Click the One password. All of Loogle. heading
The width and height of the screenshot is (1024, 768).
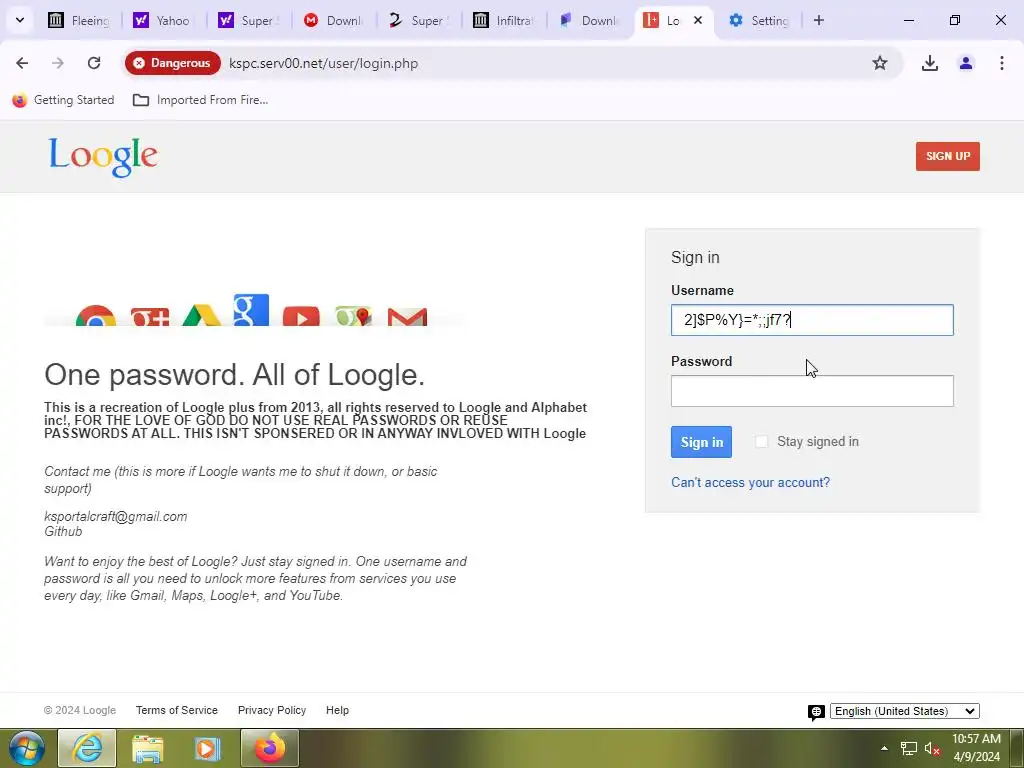[234, 375]
